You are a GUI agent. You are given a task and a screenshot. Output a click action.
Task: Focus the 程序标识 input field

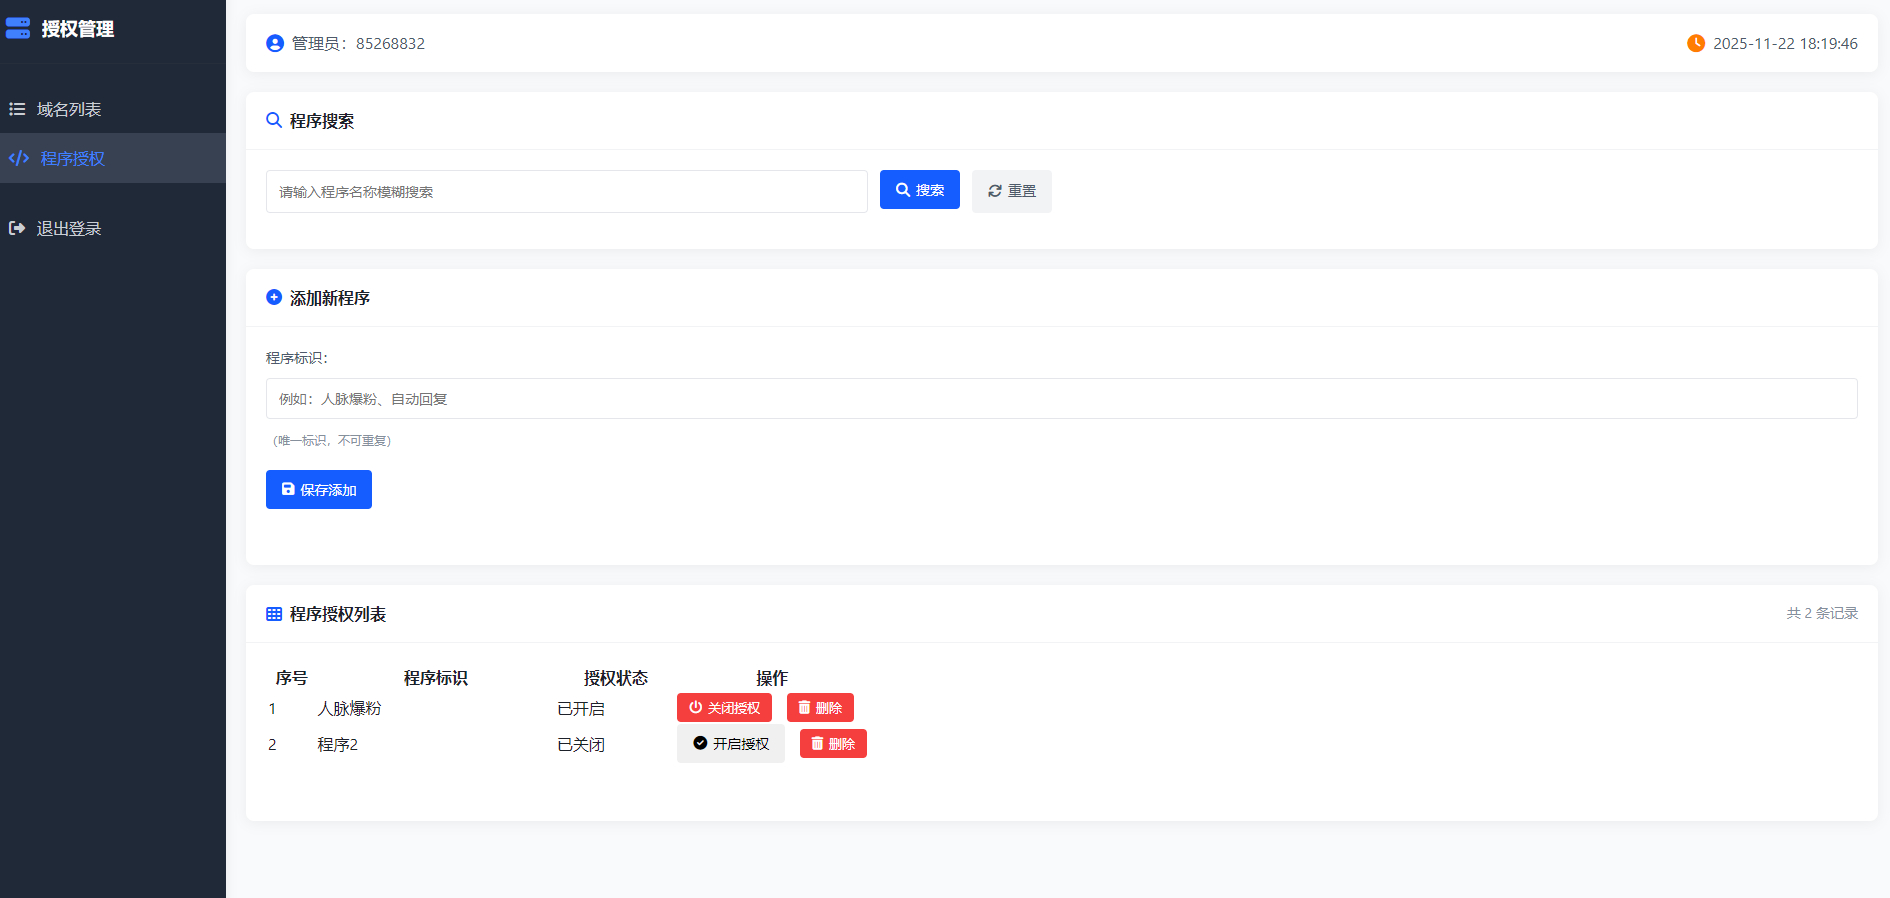coord(1062,398)
